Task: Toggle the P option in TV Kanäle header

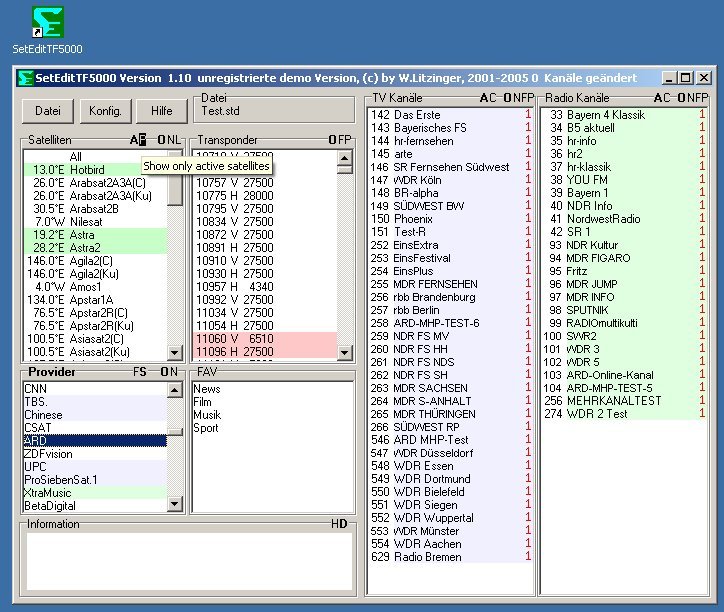Action: [x=531, y=98]
